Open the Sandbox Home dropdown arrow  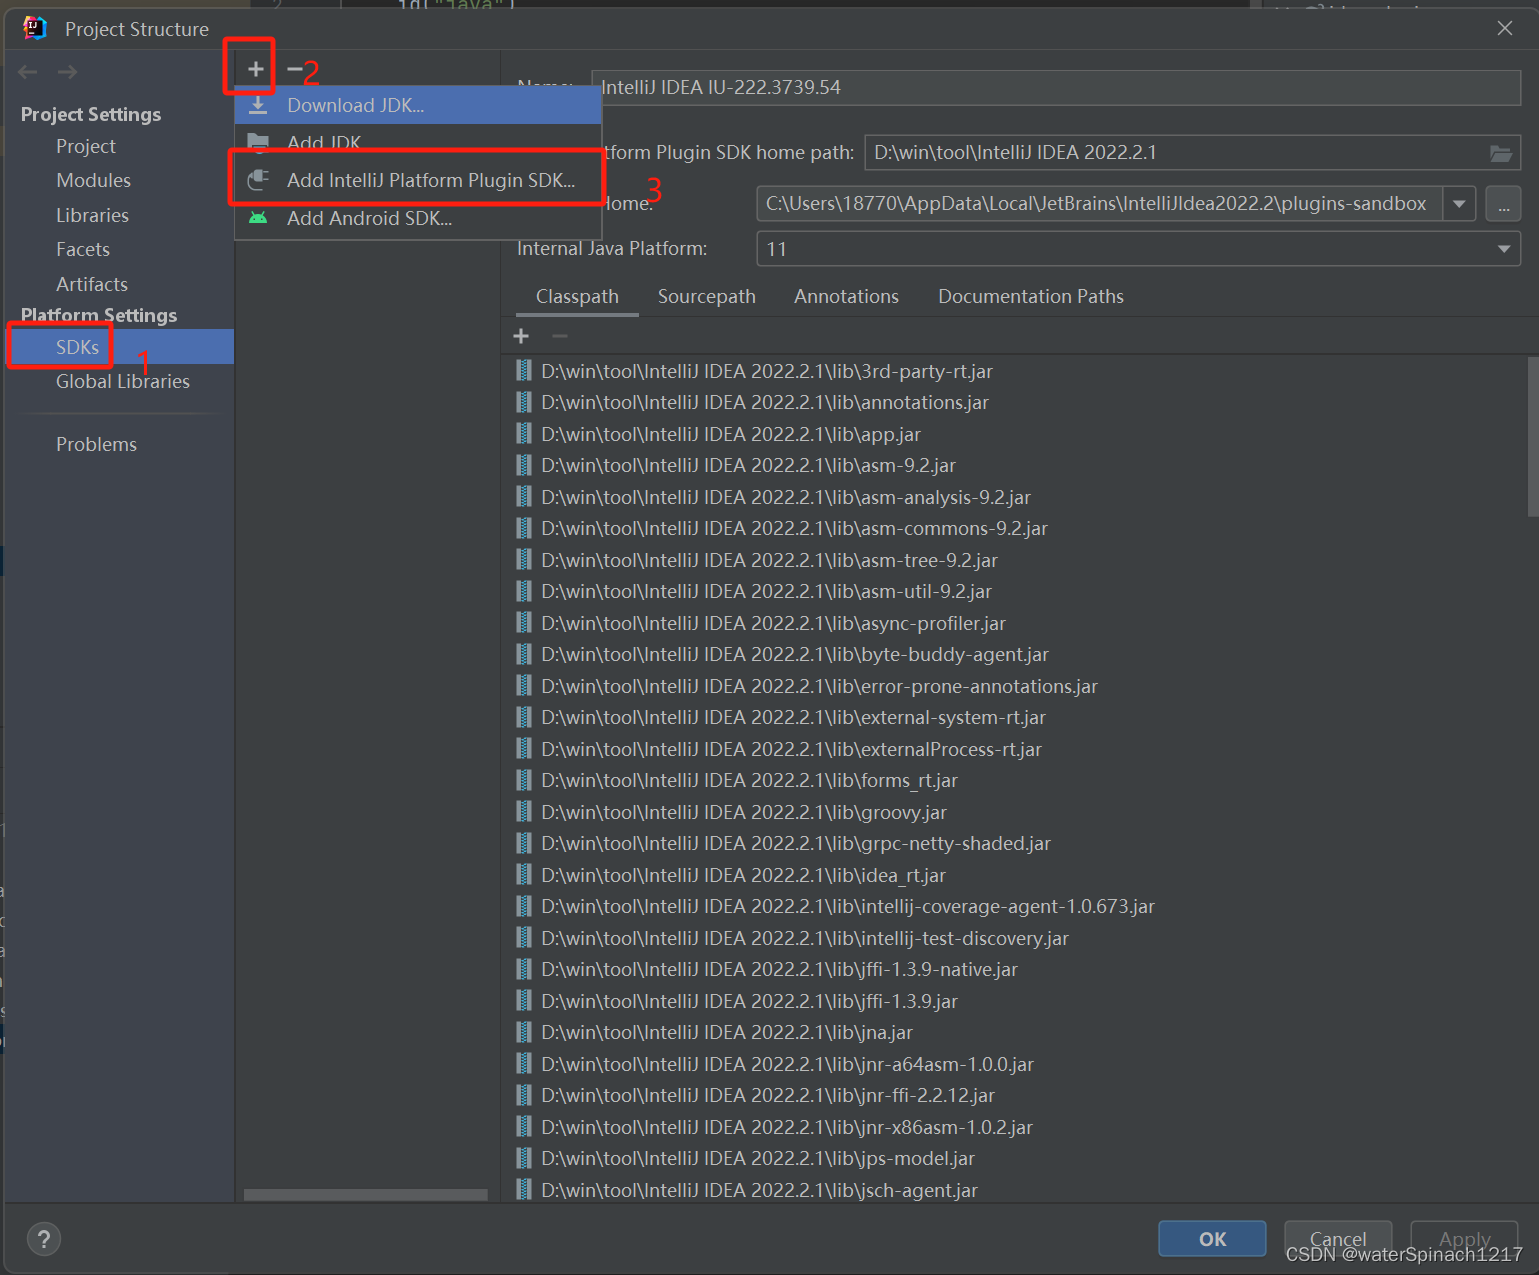coord(1459,204)
